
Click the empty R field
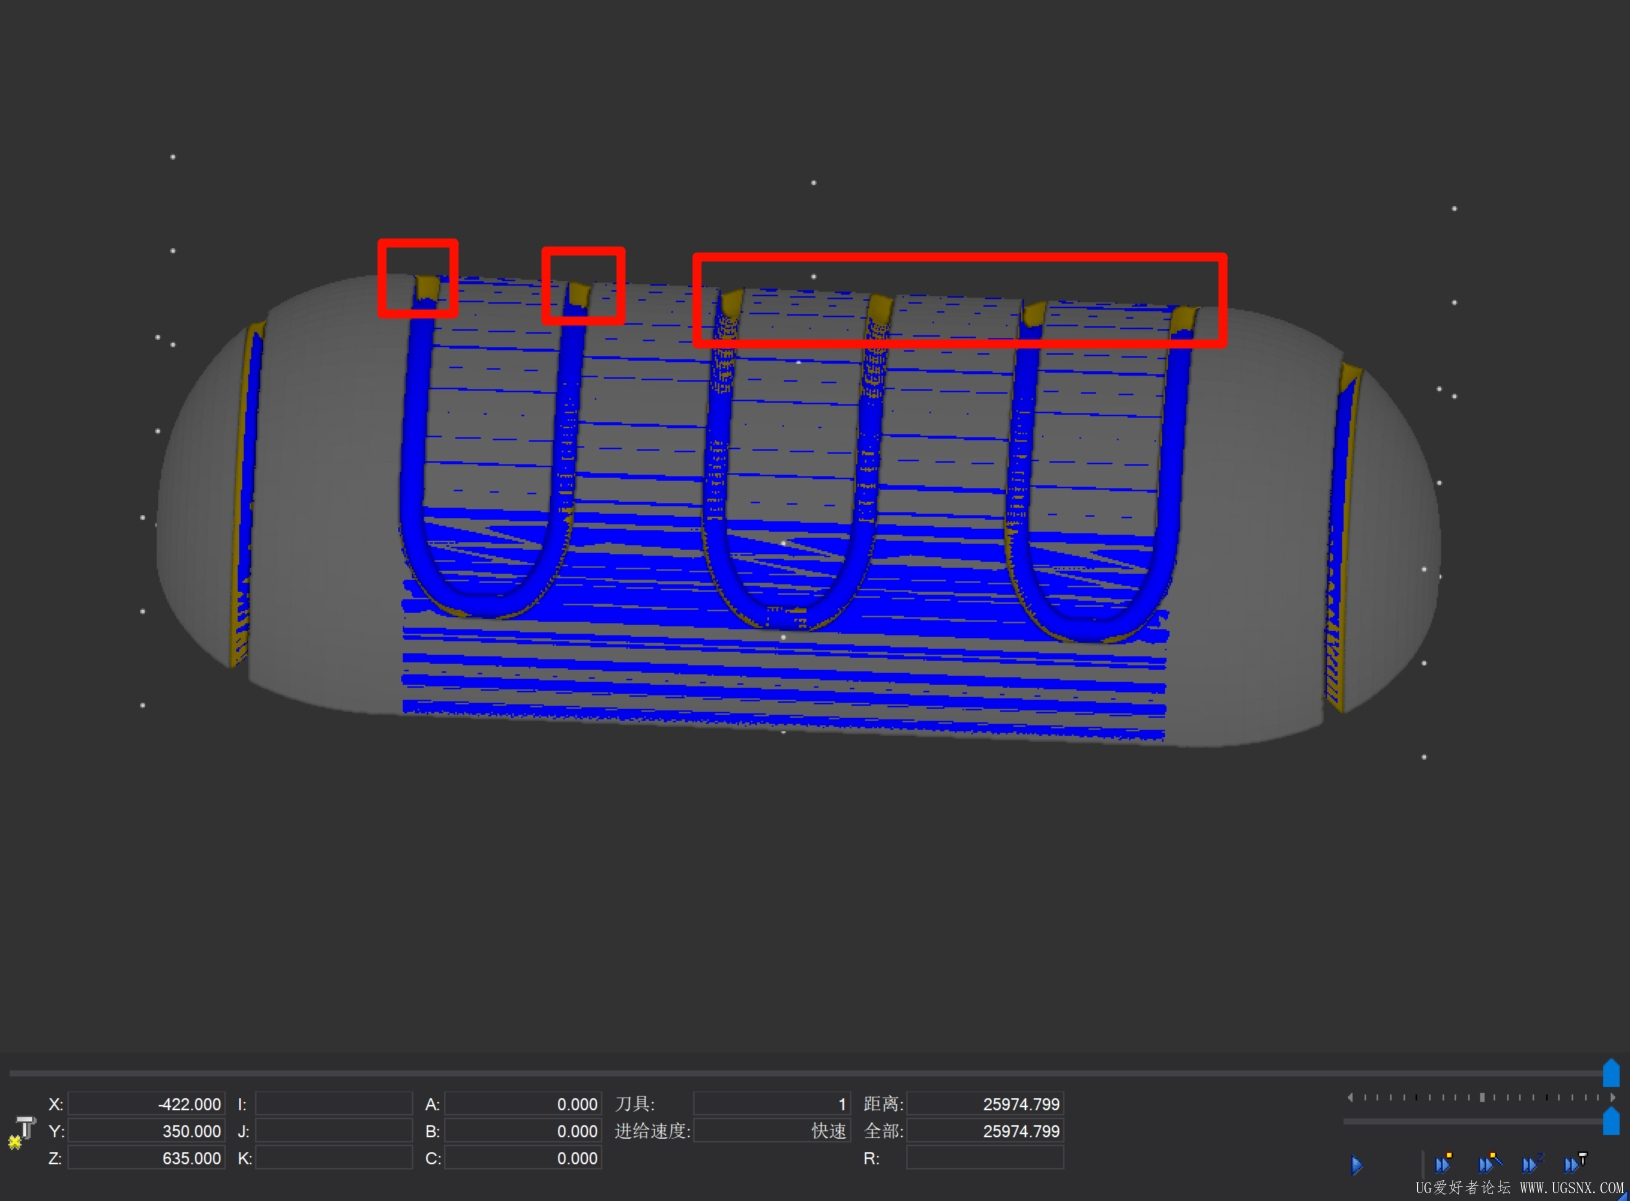click(x=984, y=1158)
